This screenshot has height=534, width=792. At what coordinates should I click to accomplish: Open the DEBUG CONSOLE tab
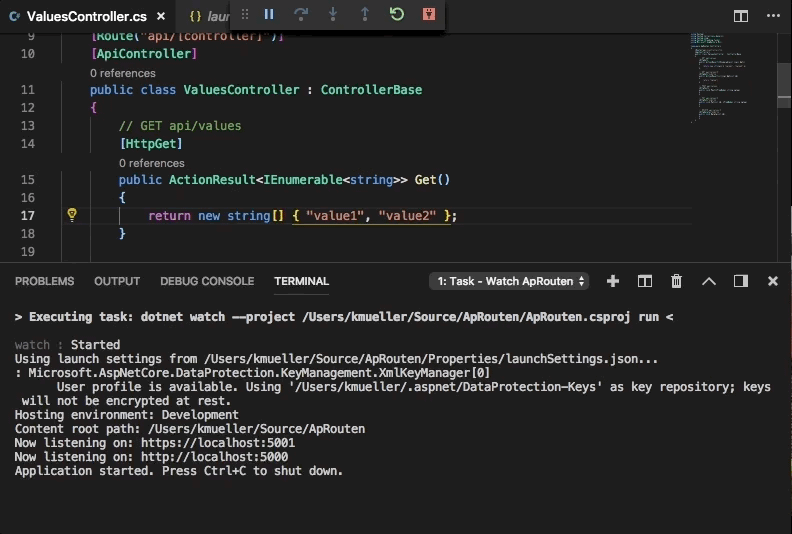(207, 282)
